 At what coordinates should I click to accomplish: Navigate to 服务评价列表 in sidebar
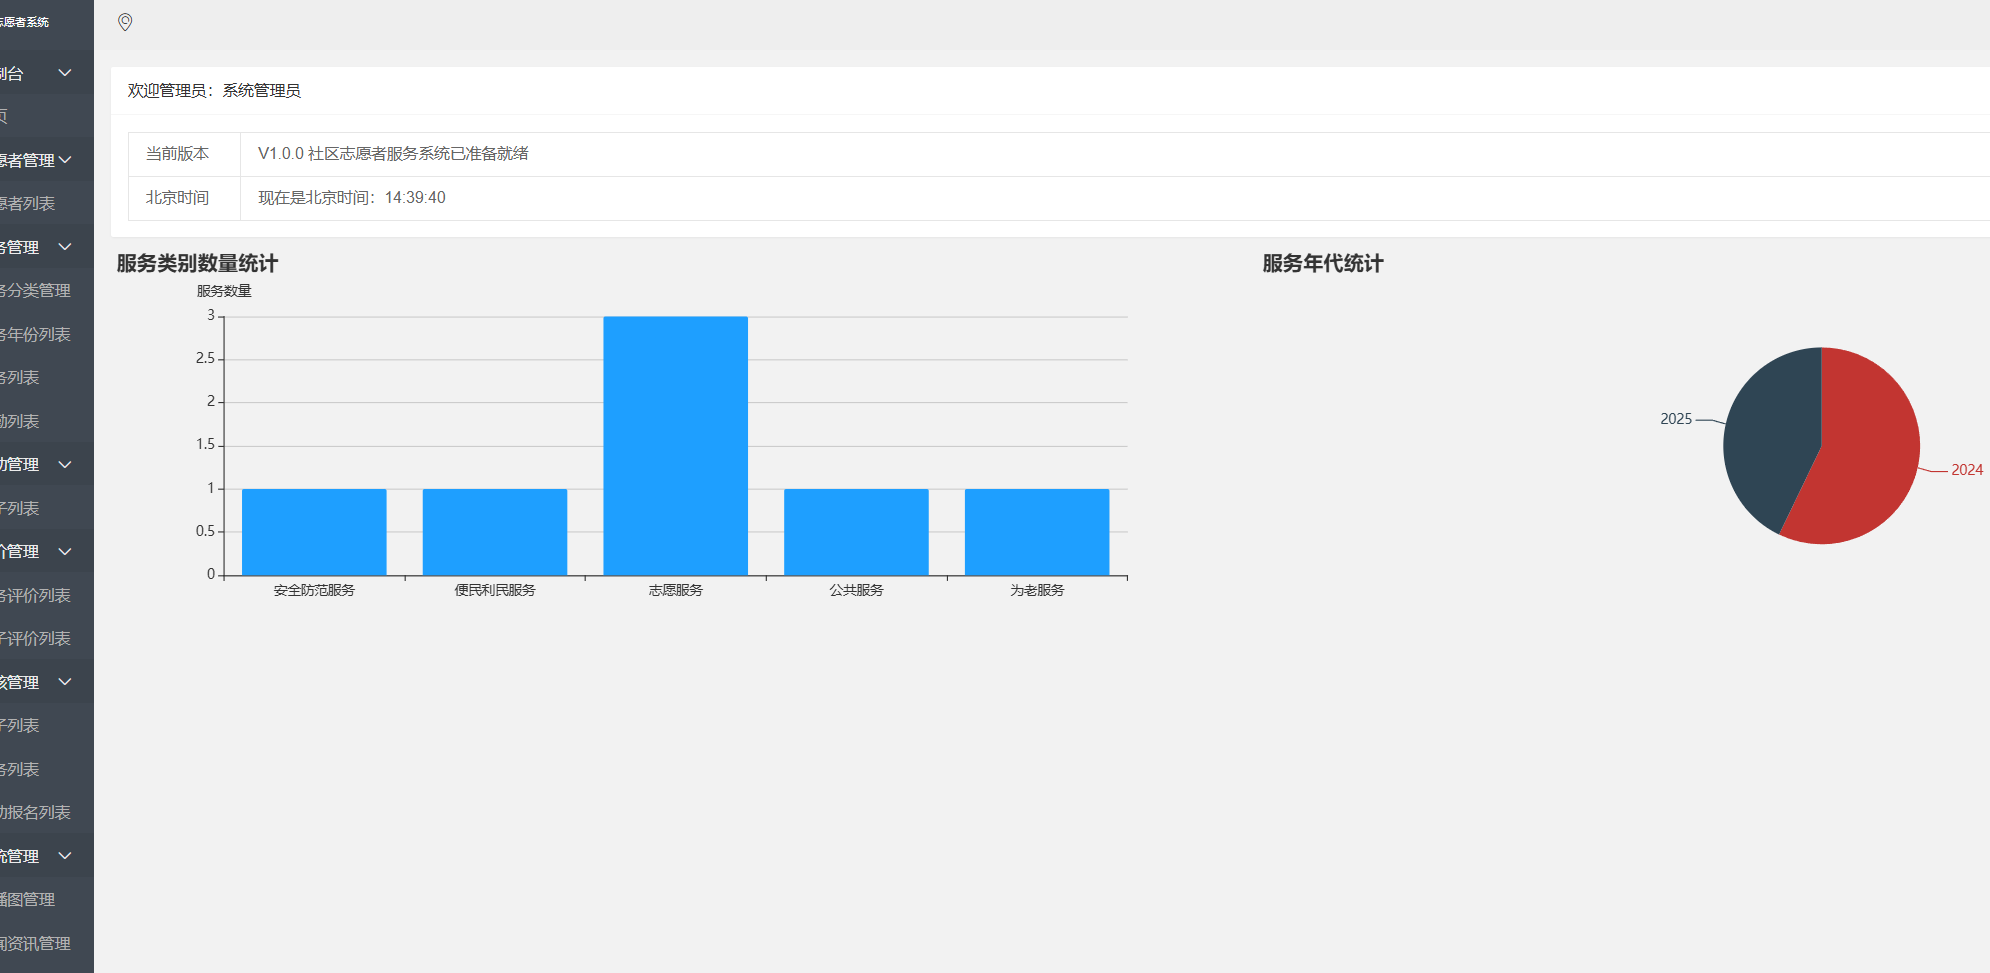(x=35, y=596)
